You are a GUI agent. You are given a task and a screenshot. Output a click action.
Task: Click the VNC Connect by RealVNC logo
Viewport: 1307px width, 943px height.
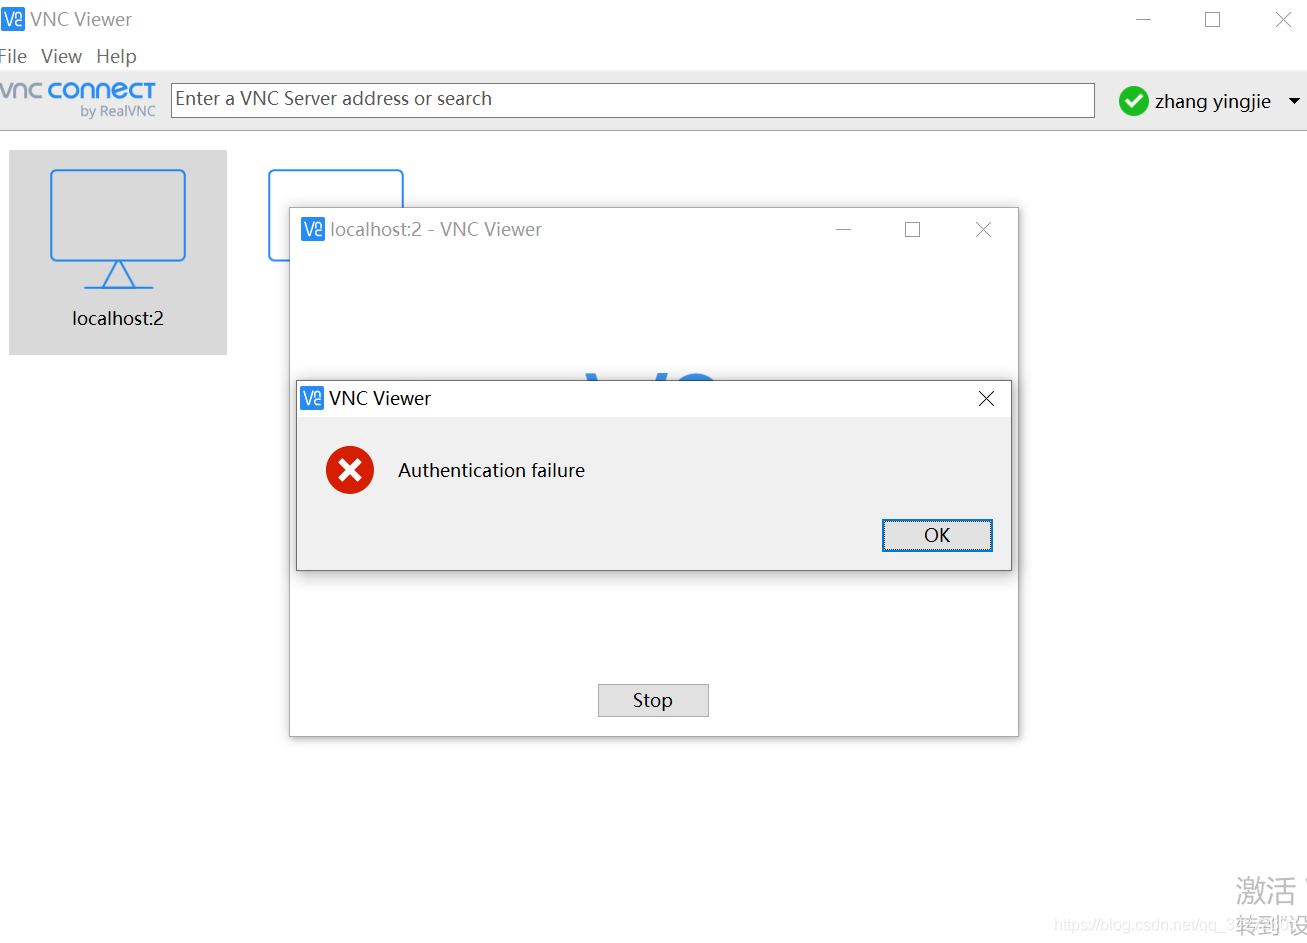78,99
